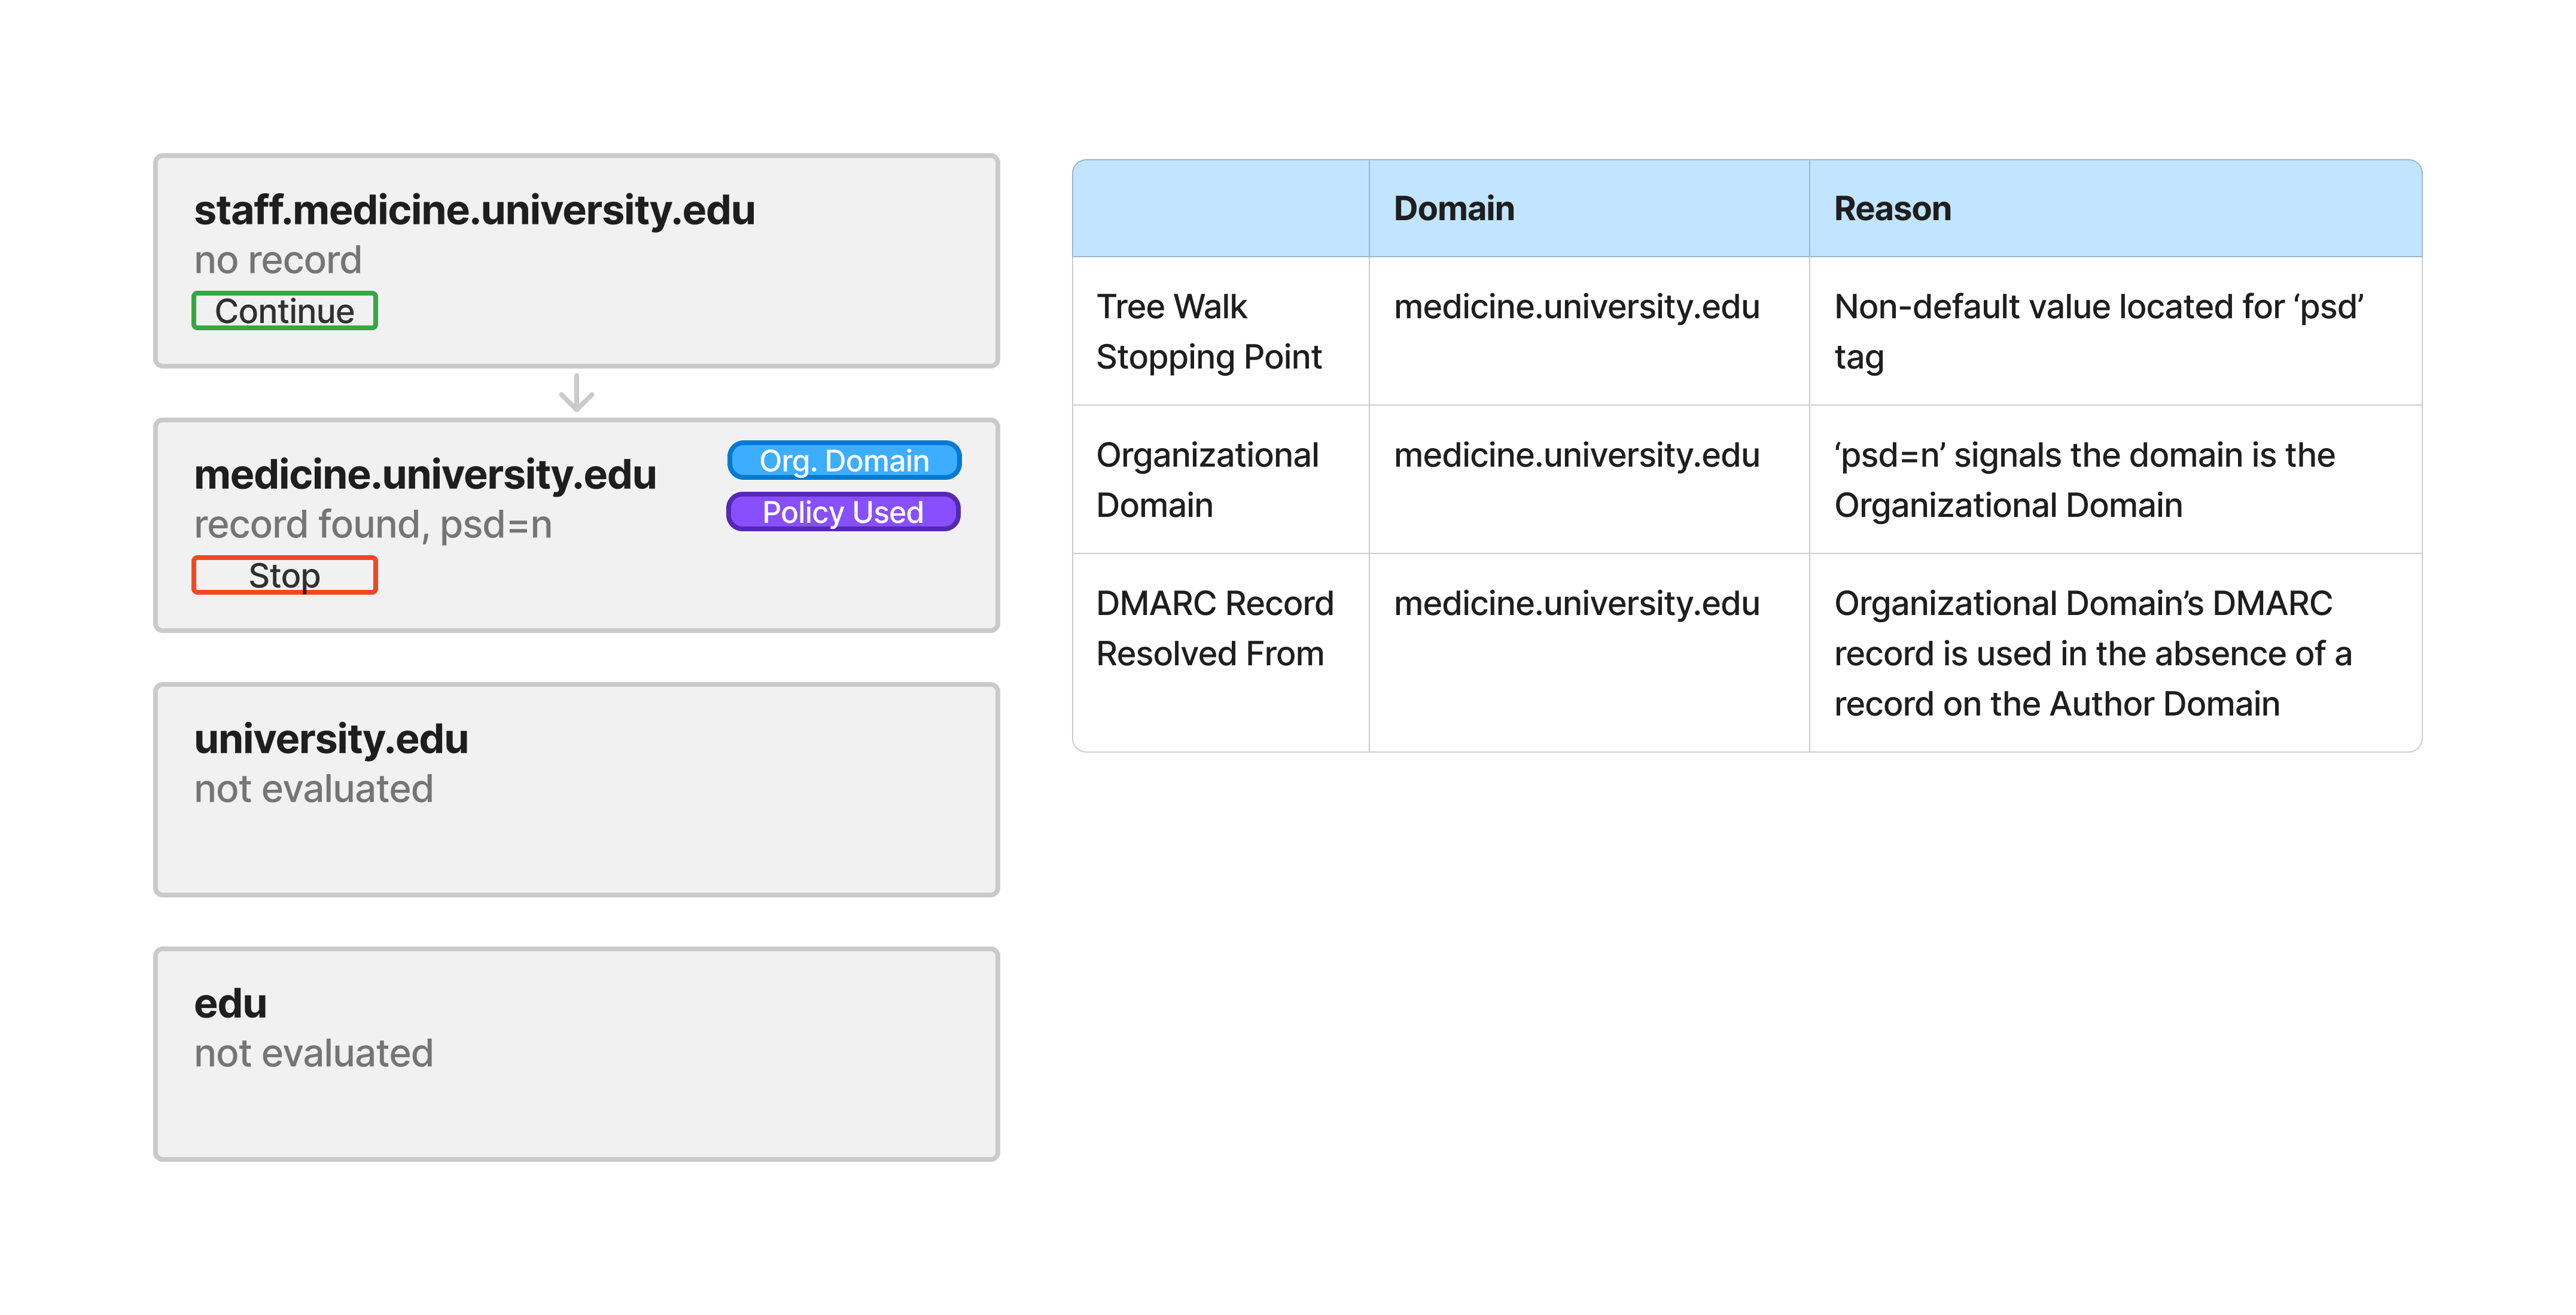Click 'Organizational Domain's DMARC record' reason cell
Image resolution: width=2576 pixels, height=1315 pixels.
point(2115,652)
